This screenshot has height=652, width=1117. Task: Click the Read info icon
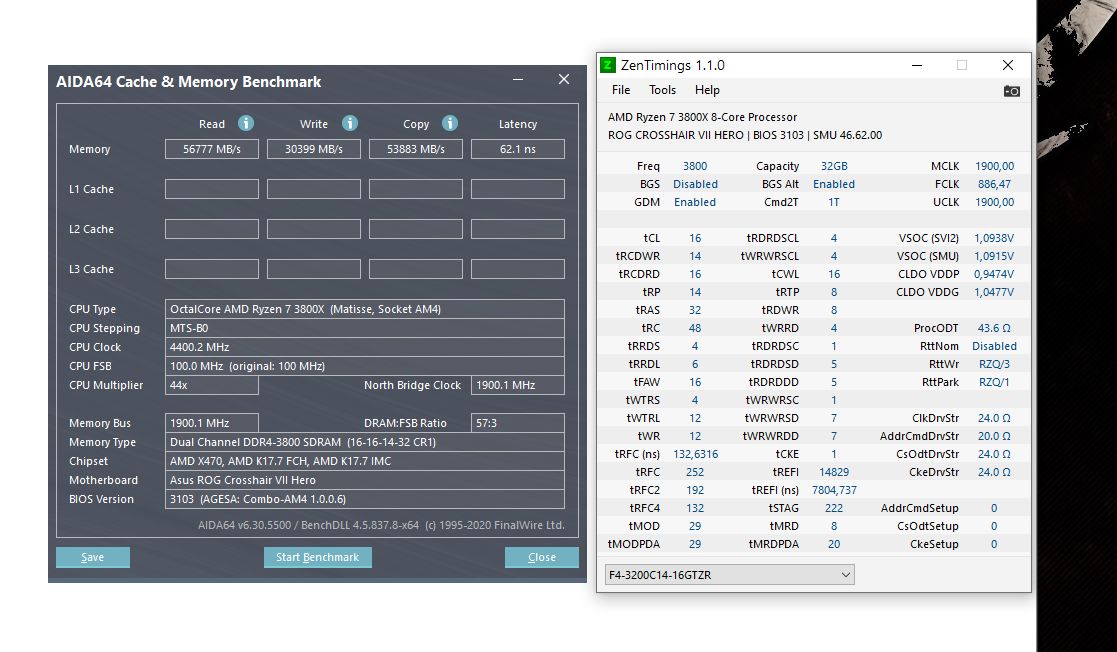245,123
